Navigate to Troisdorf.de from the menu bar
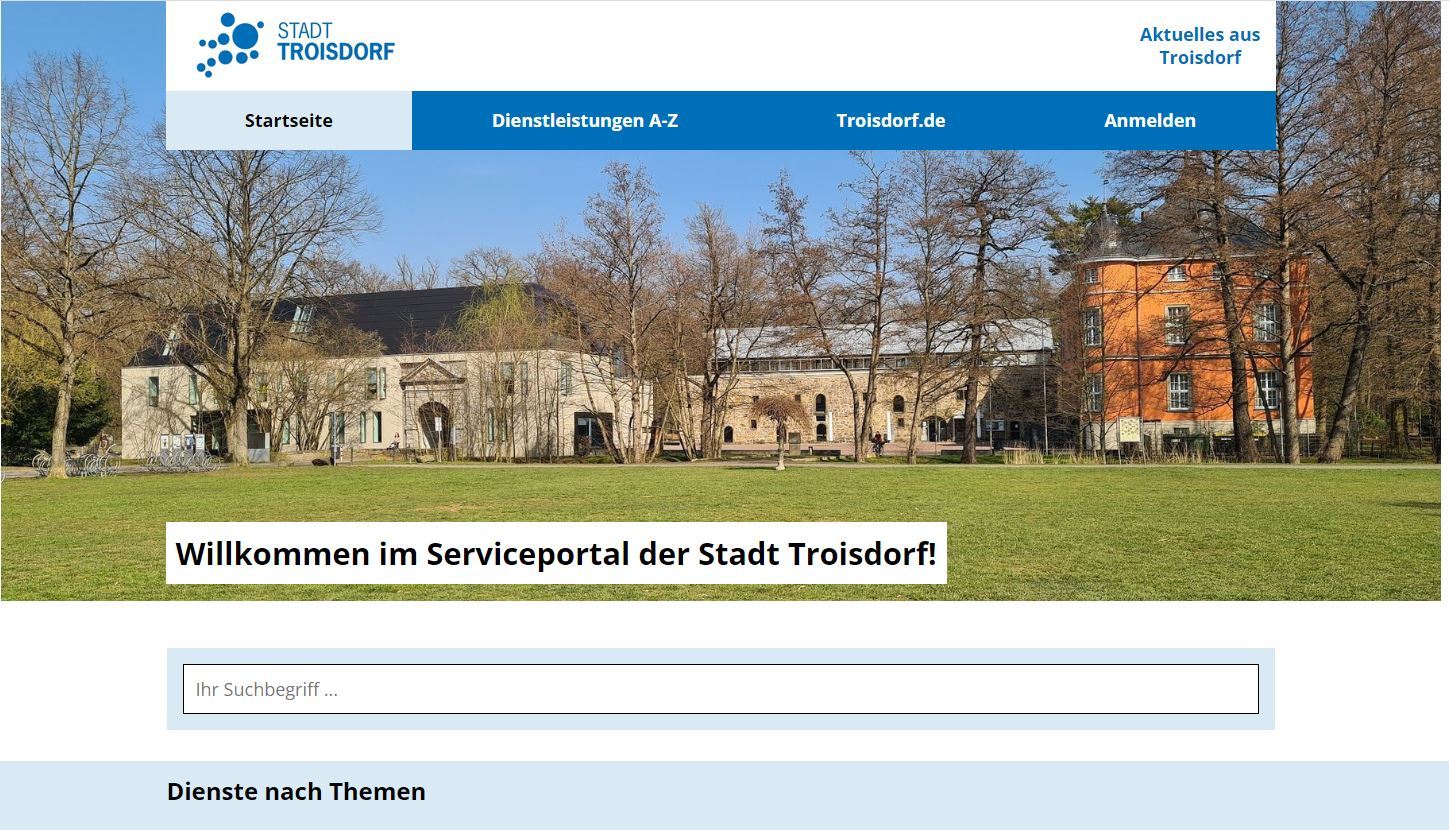This screenshot has height=830, width=1449. pos(890,120)
